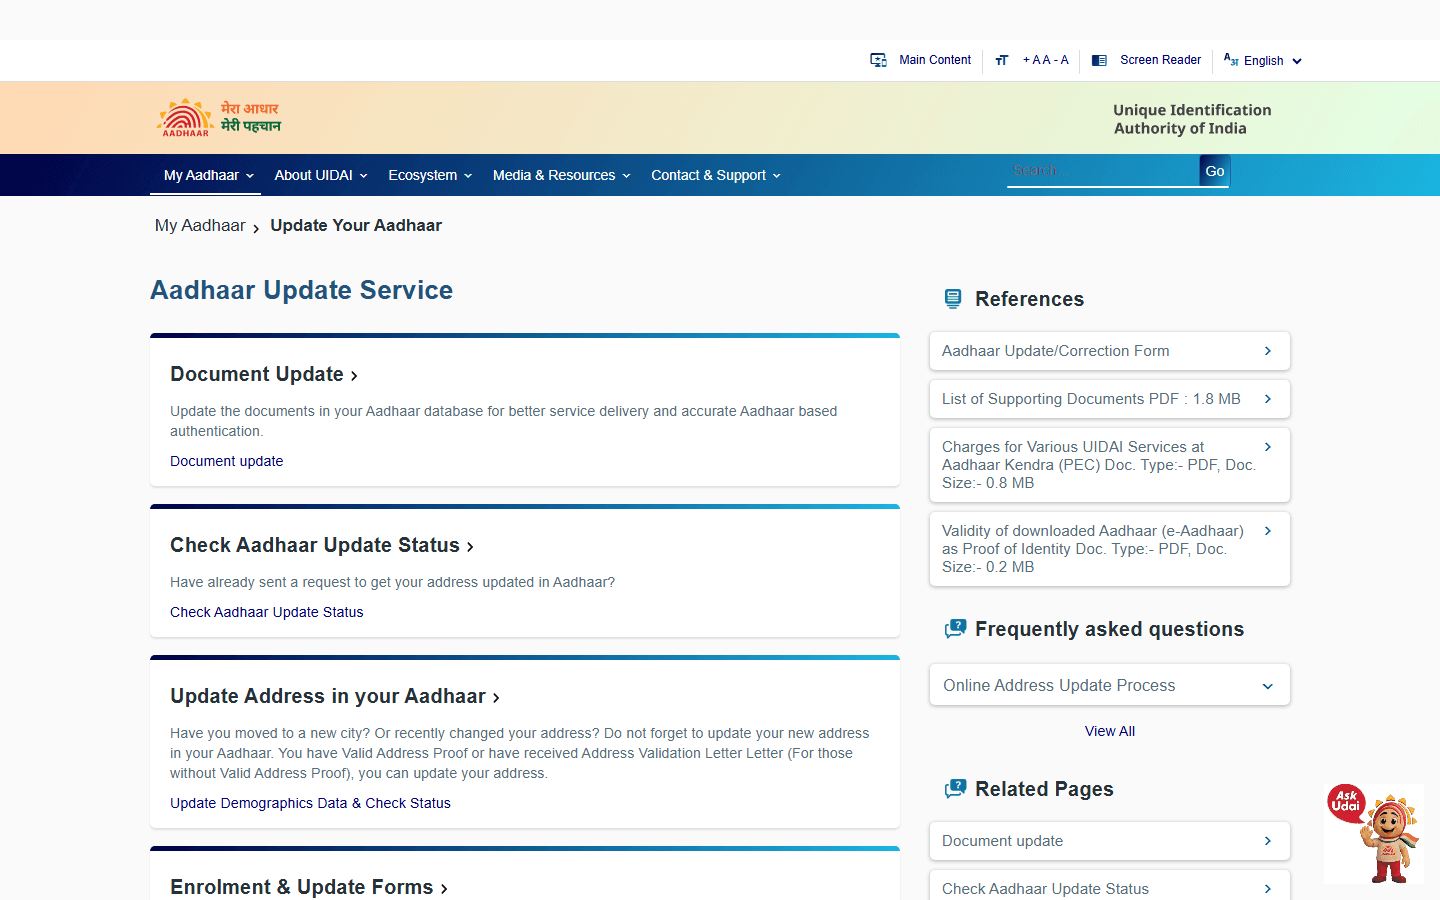Click into the Search input field
This screenshot has height=900, width=1440.
click(x=1103, y=171)
